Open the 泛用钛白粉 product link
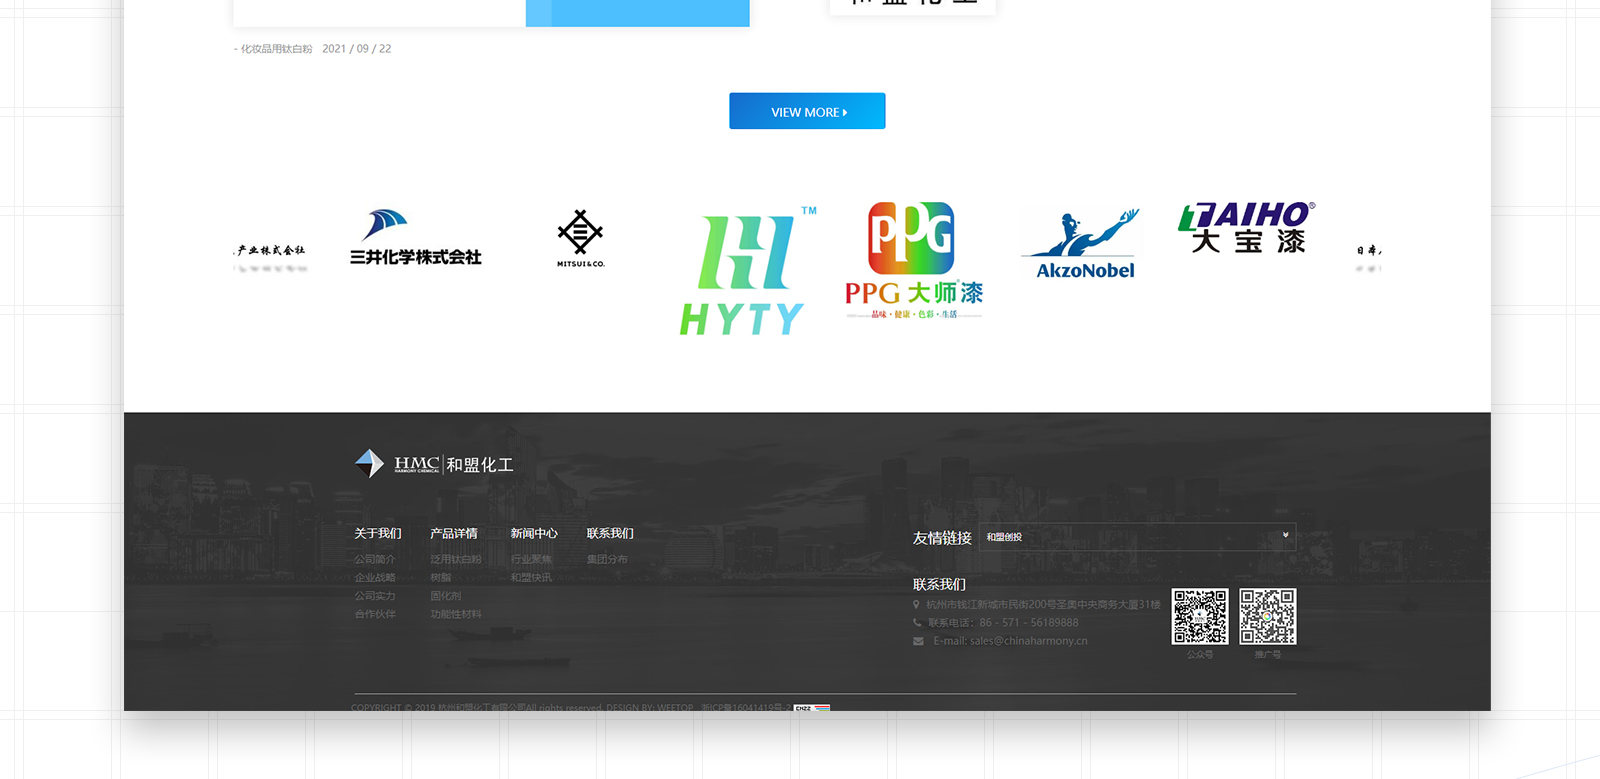 tap(455, 559)
